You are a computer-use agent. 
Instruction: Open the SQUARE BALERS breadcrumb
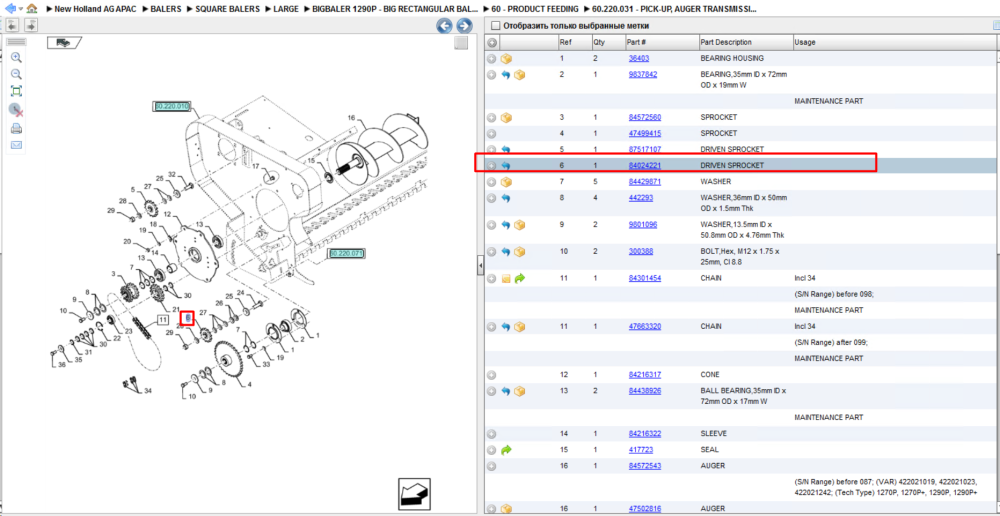(228, 10)
